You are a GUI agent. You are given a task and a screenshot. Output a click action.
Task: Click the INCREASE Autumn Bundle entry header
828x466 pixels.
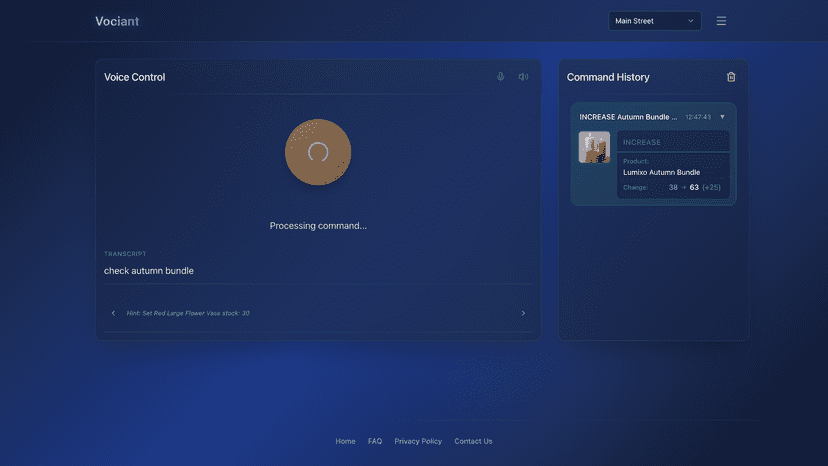coord(653,117)
